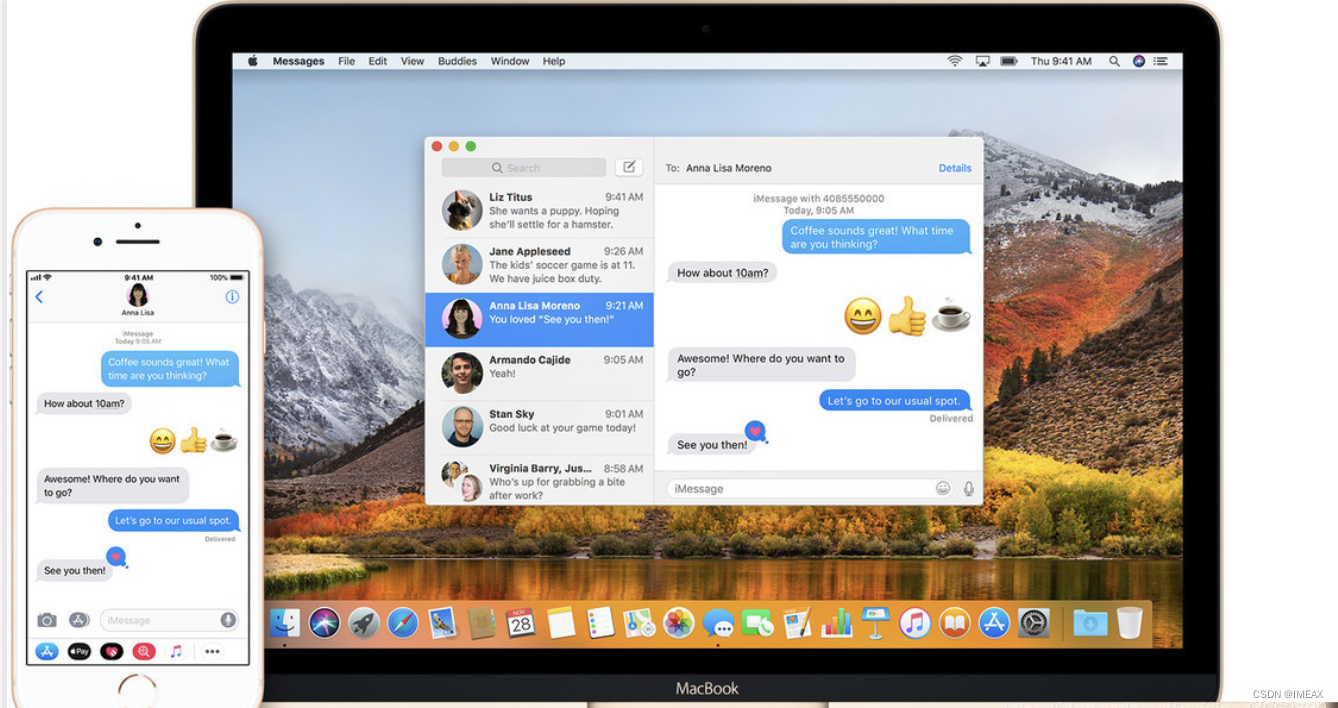Screen dimensions: 1338x708
Task: Tap camera icon on iPhone
Action: pyautogui.click(x=47, y=620)
